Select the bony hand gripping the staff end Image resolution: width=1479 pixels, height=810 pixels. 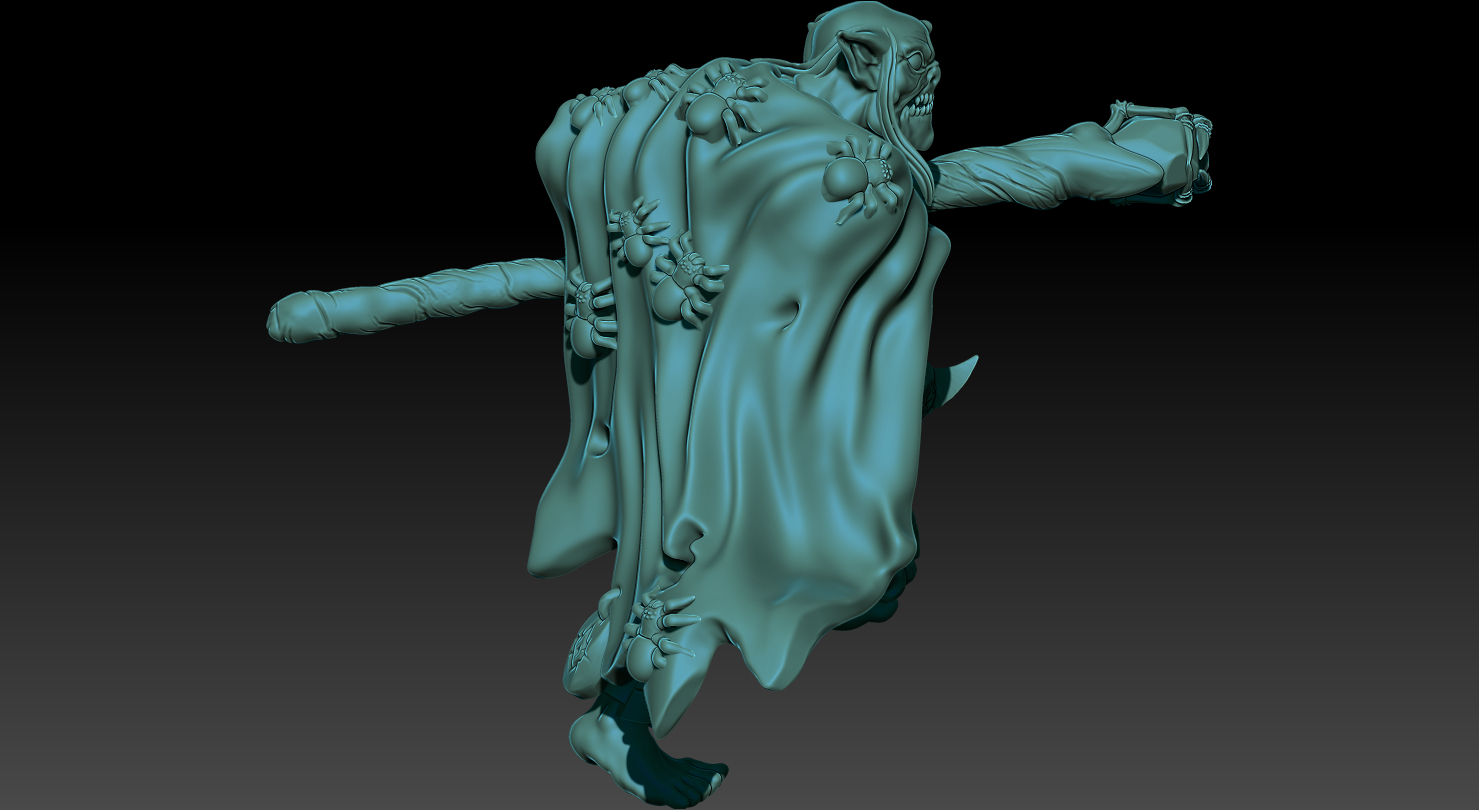coord(1180,150)
